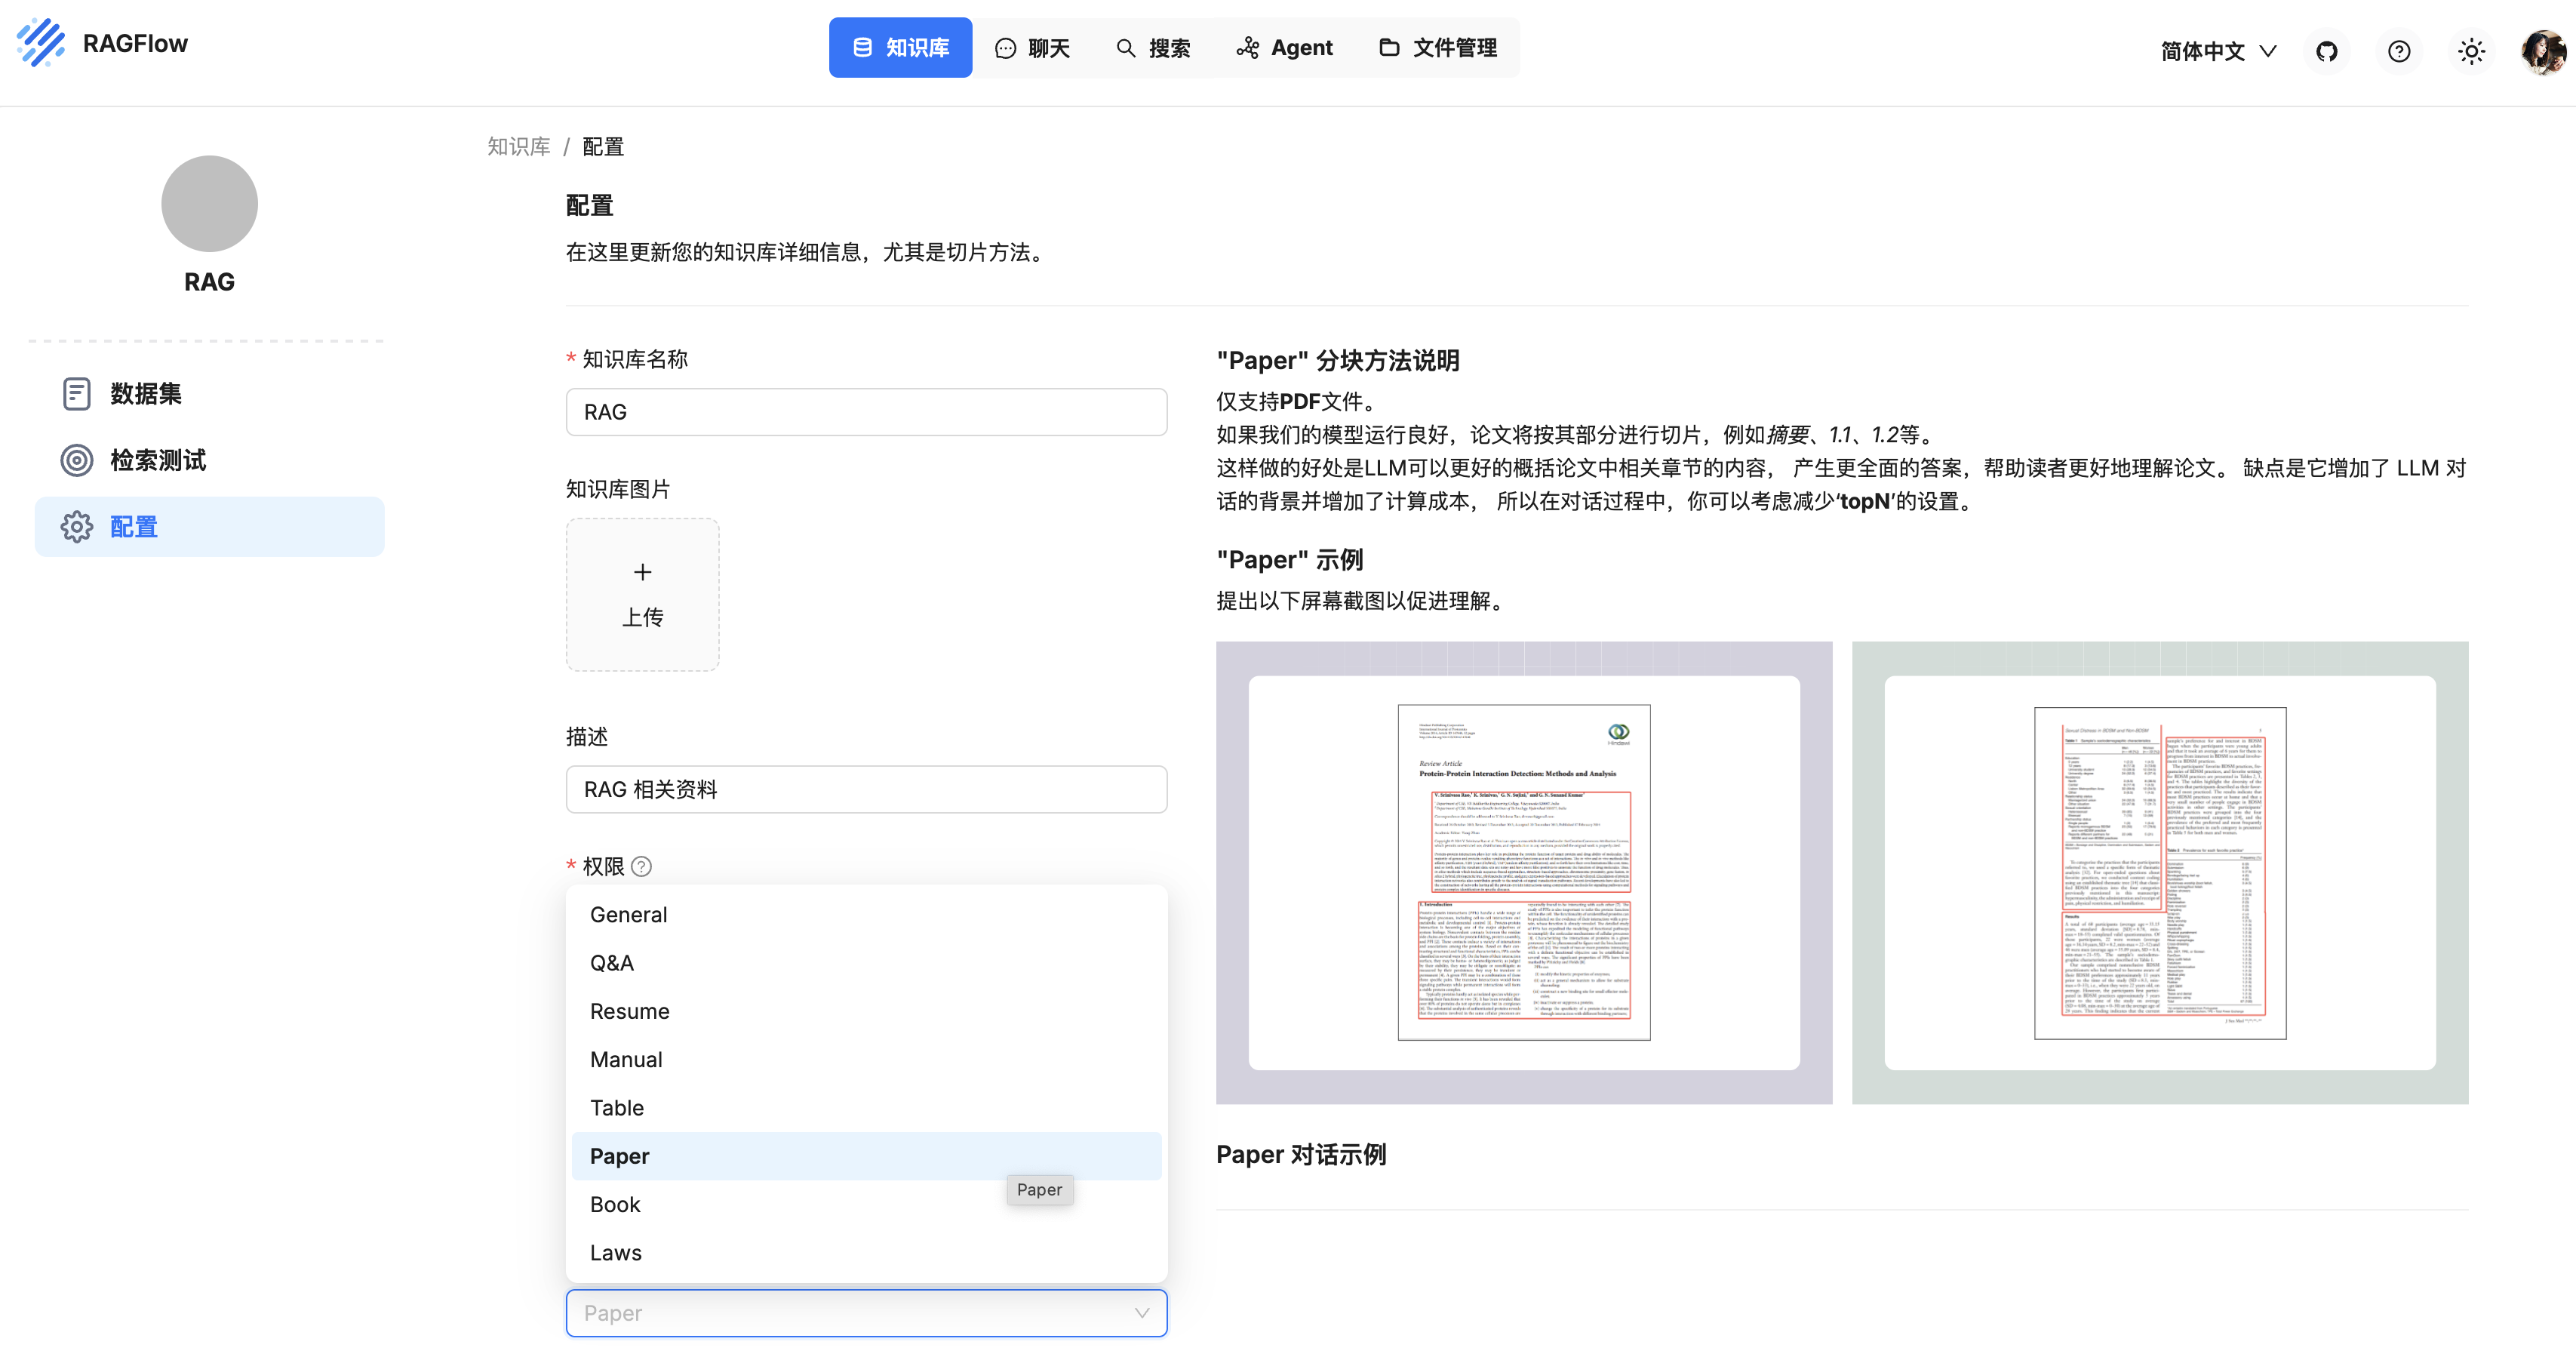Expand the 简体中文 language dropdown
Image resolution: width=2576 pixels, height=1357 pixels.
pyautogui.click(x=2217, y=51)
